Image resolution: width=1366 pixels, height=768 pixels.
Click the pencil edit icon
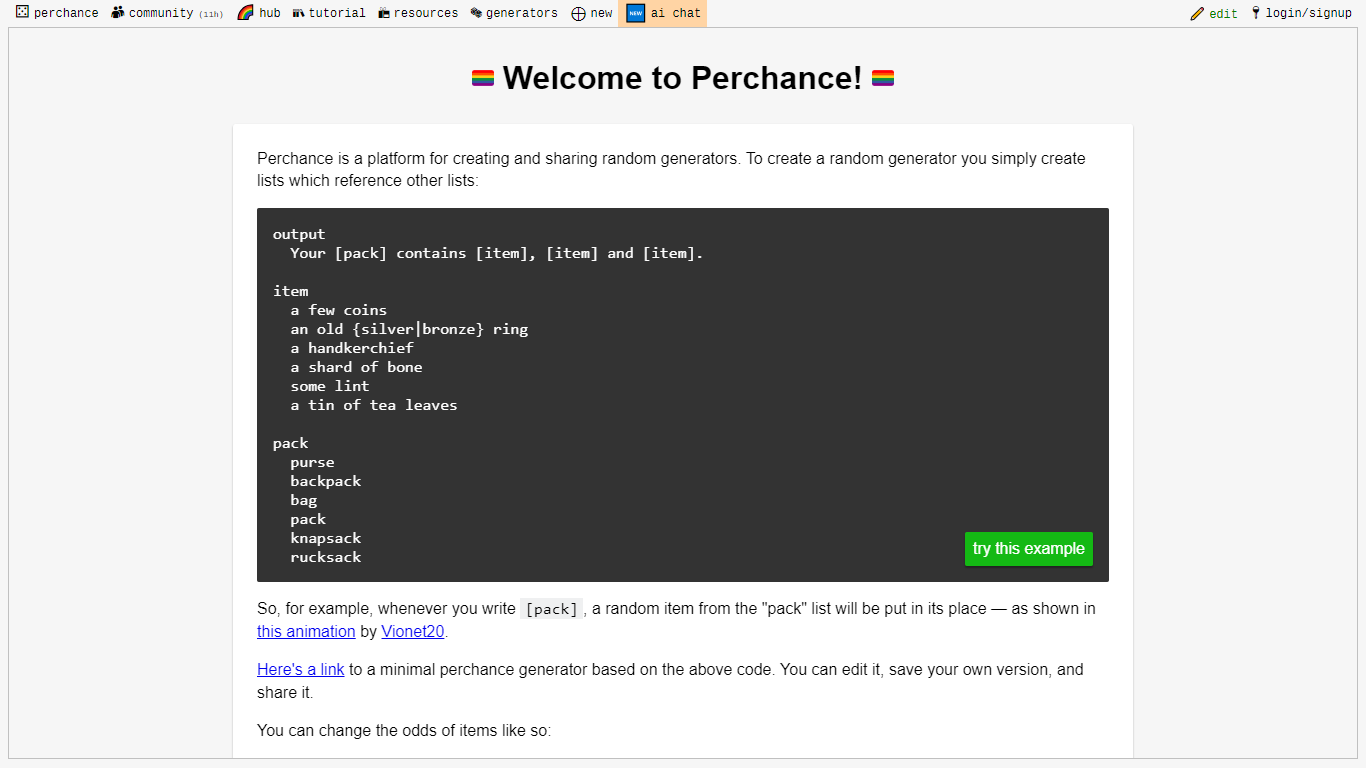coord(1197,13)
